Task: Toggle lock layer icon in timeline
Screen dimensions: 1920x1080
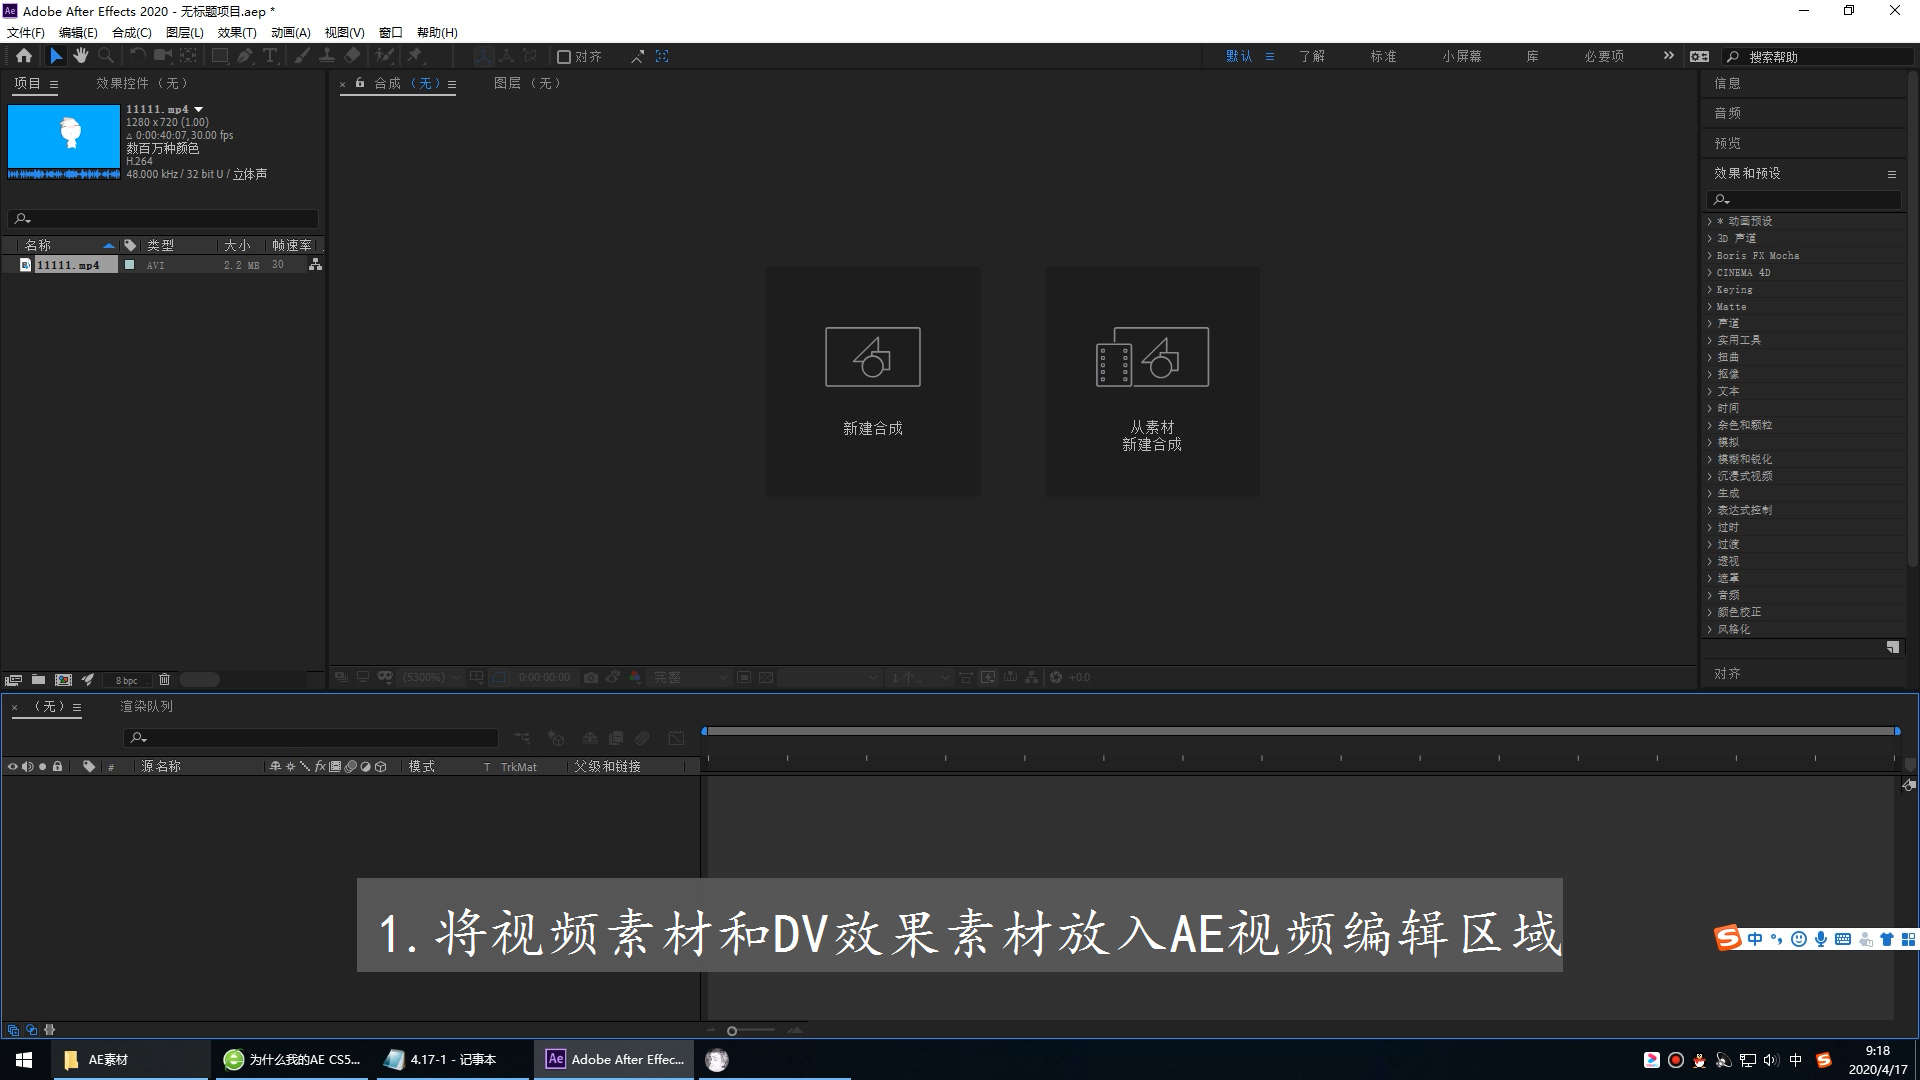Action: [57, 766]
